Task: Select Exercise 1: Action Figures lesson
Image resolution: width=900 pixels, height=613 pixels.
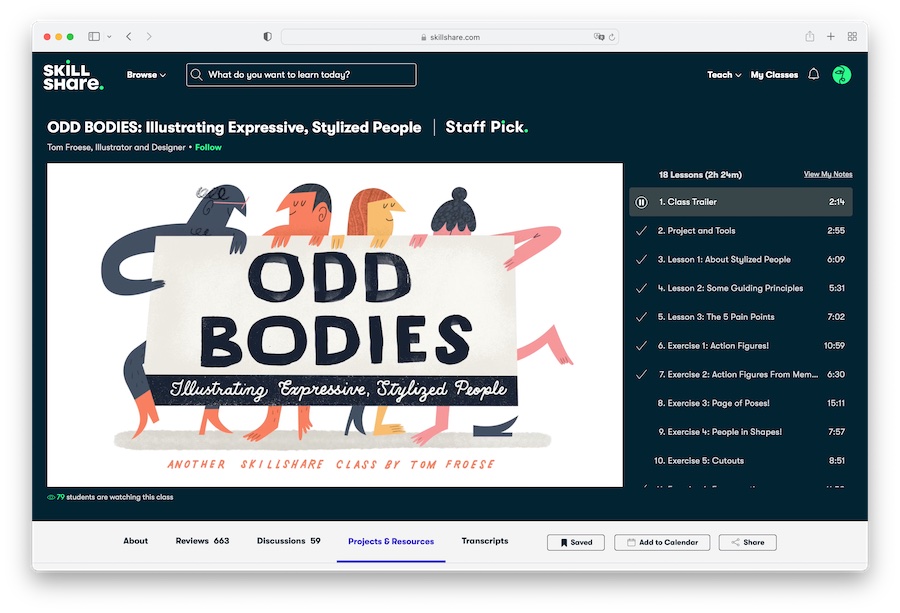Action: point(741,346)
